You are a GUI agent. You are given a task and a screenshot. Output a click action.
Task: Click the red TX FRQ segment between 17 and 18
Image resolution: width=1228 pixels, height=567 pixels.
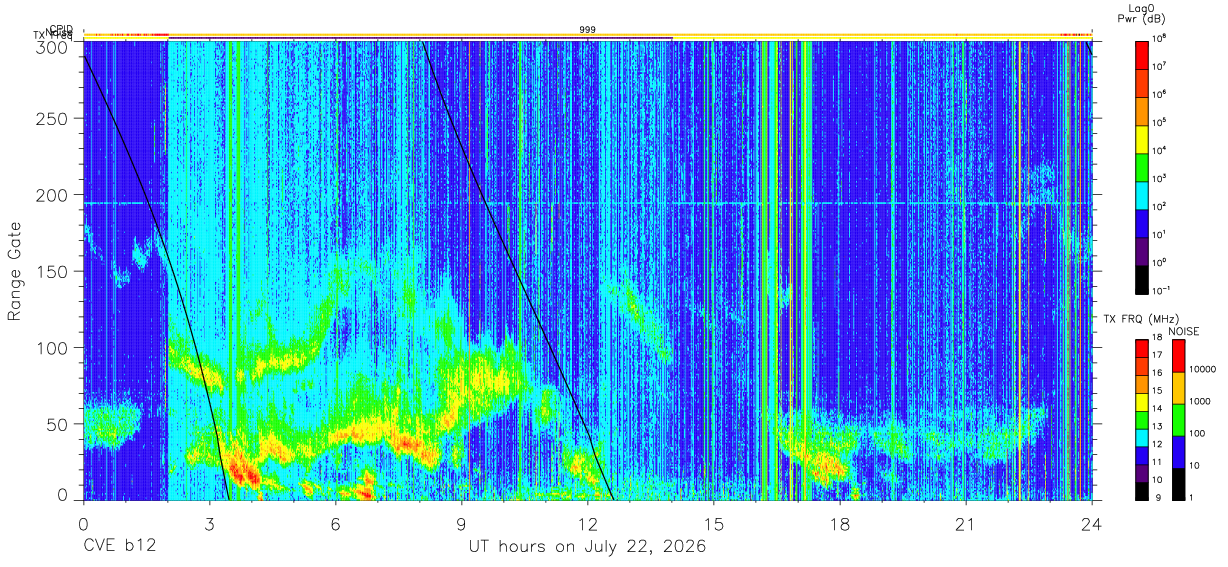pyautogui.click(x=1141, y=348)
